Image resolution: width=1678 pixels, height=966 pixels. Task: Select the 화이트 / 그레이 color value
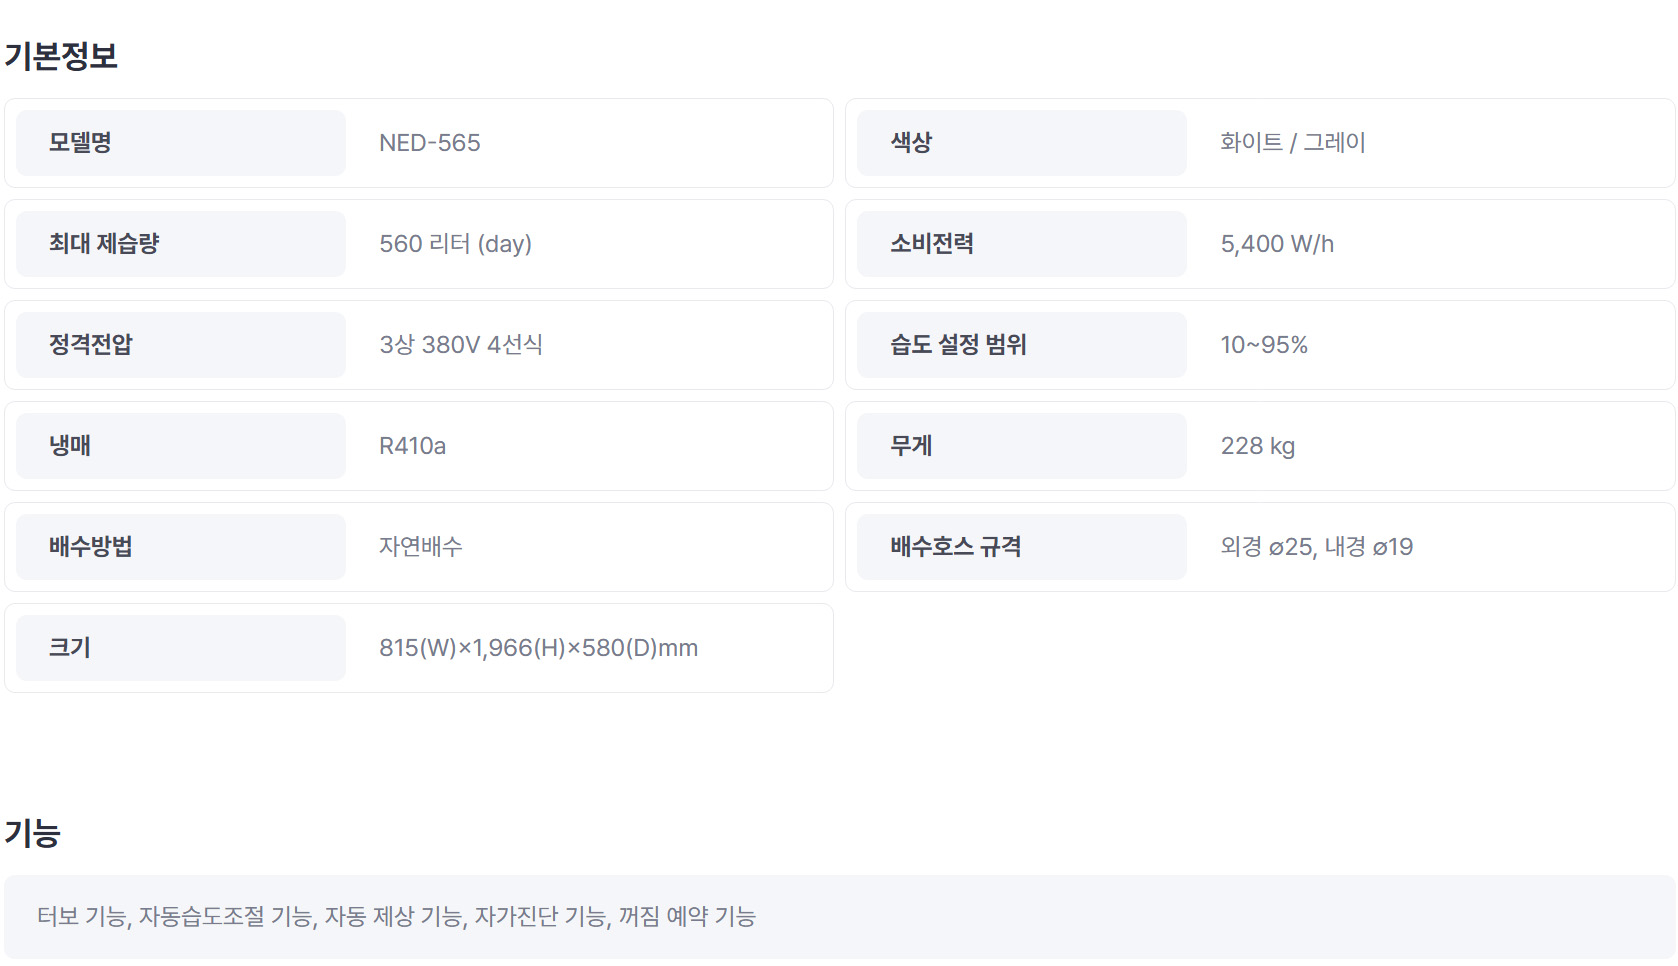pos(1292,143)
